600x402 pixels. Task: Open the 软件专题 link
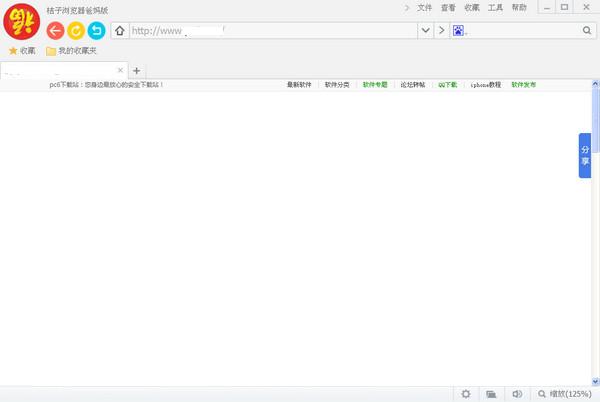pos(375,85)
